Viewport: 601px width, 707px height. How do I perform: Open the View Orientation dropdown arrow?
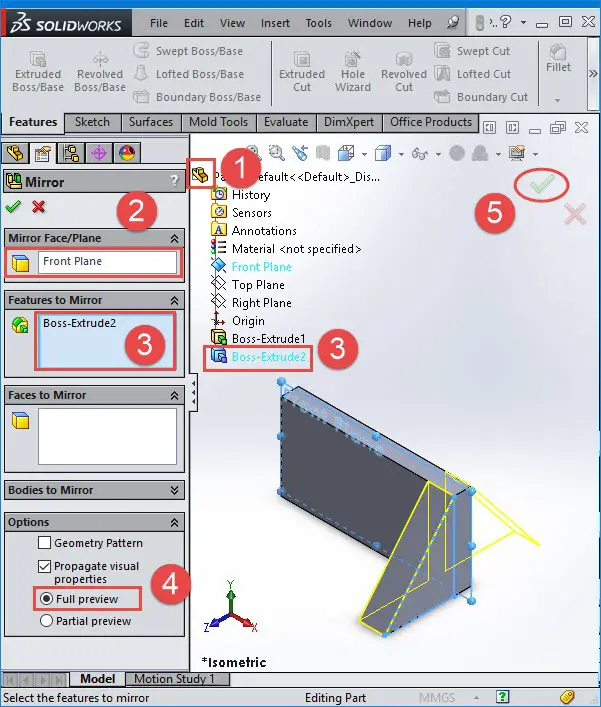(364, 154)
